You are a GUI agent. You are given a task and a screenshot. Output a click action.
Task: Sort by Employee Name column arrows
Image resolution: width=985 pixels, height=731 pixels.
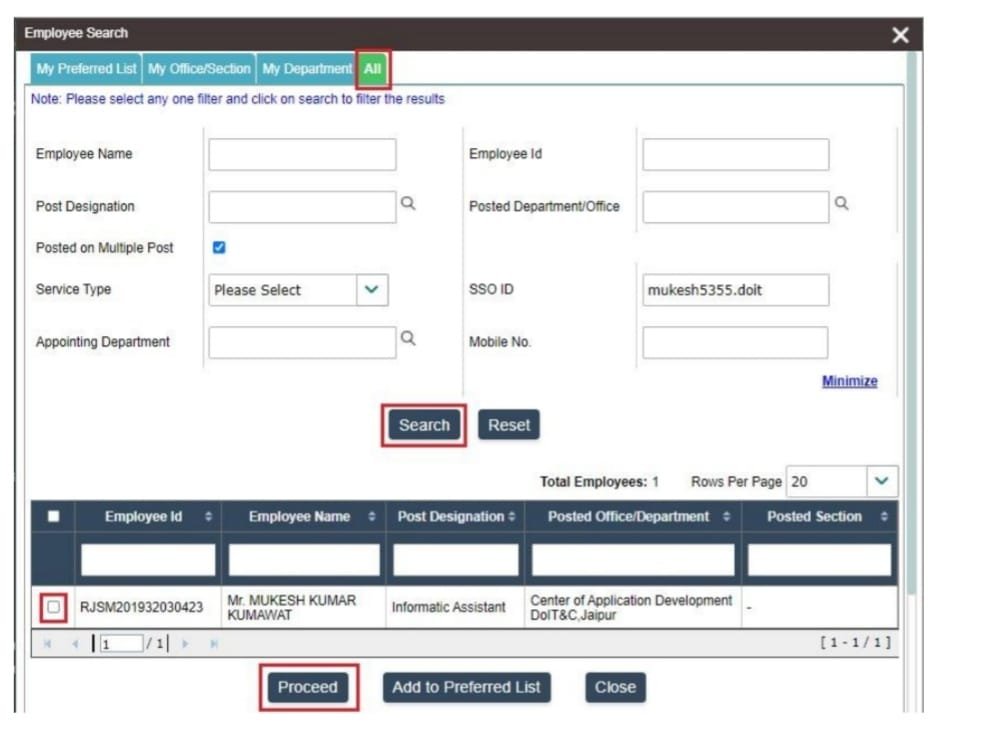click(371, 516)
